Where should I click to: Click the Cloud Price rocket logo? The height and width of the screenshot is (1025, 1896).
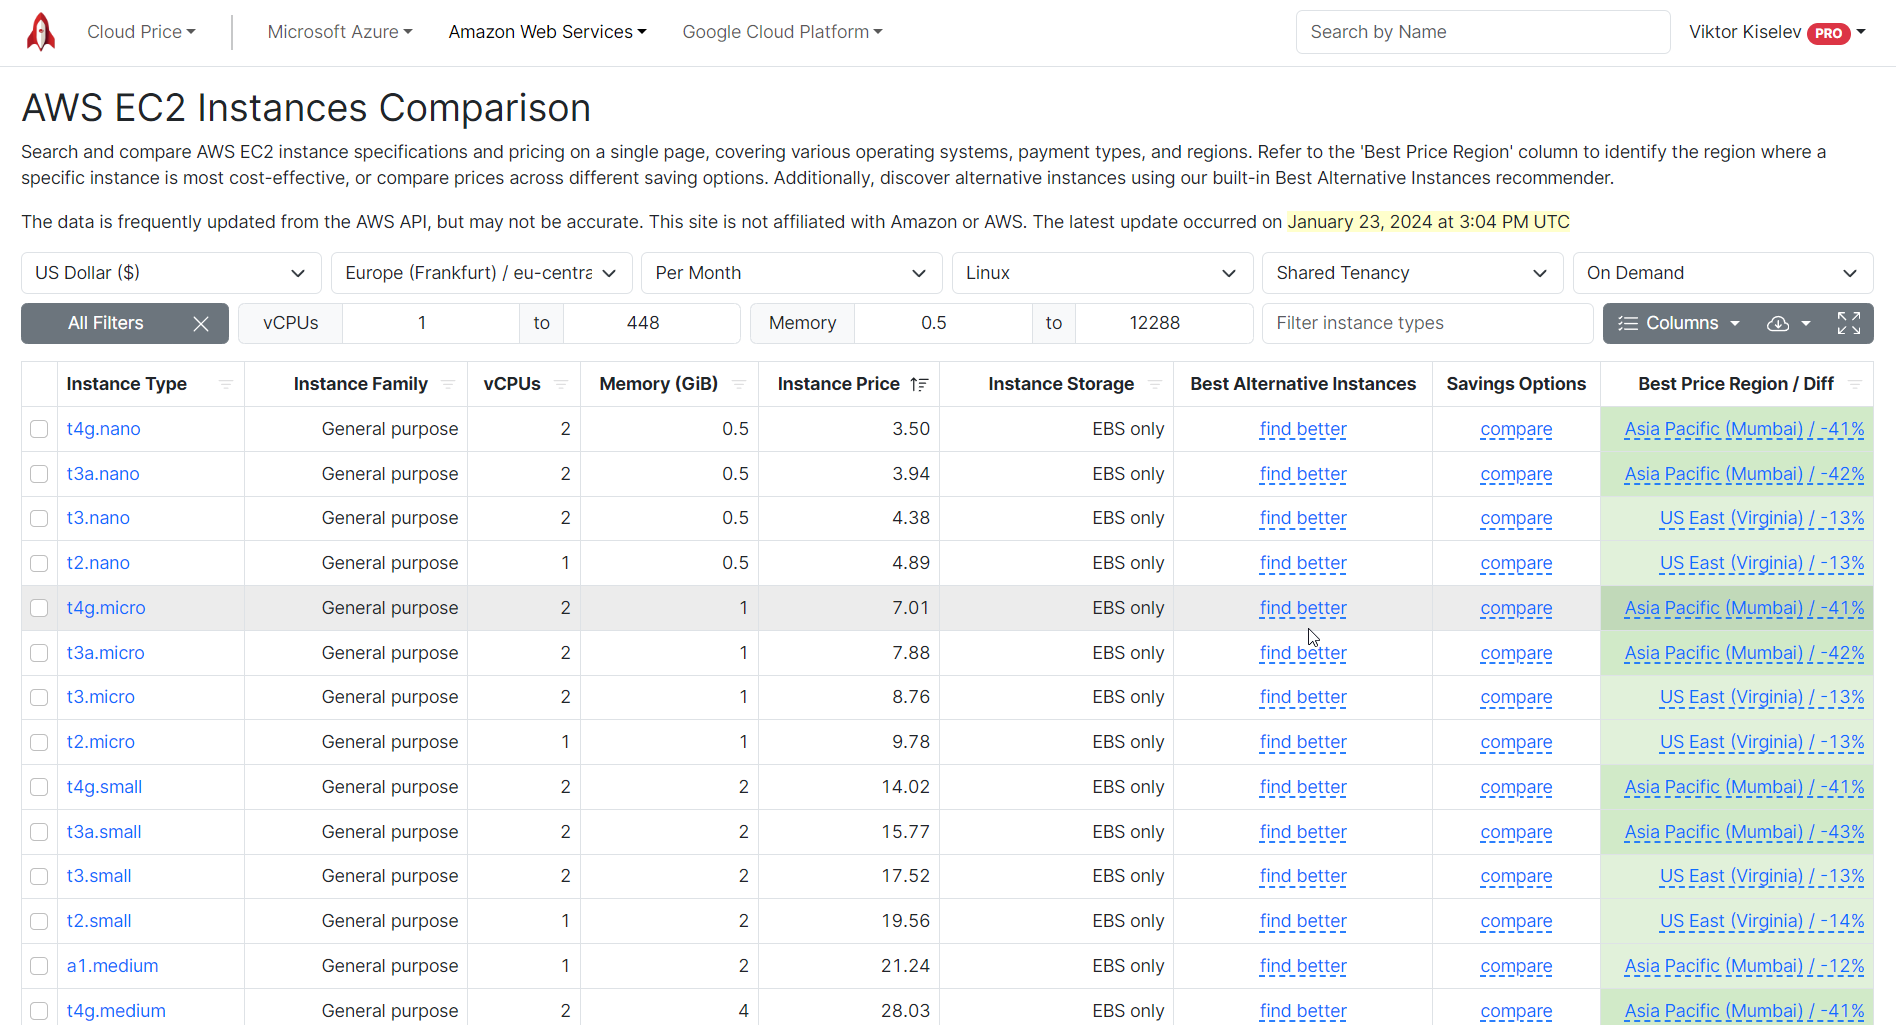click(x=40, y=32)
